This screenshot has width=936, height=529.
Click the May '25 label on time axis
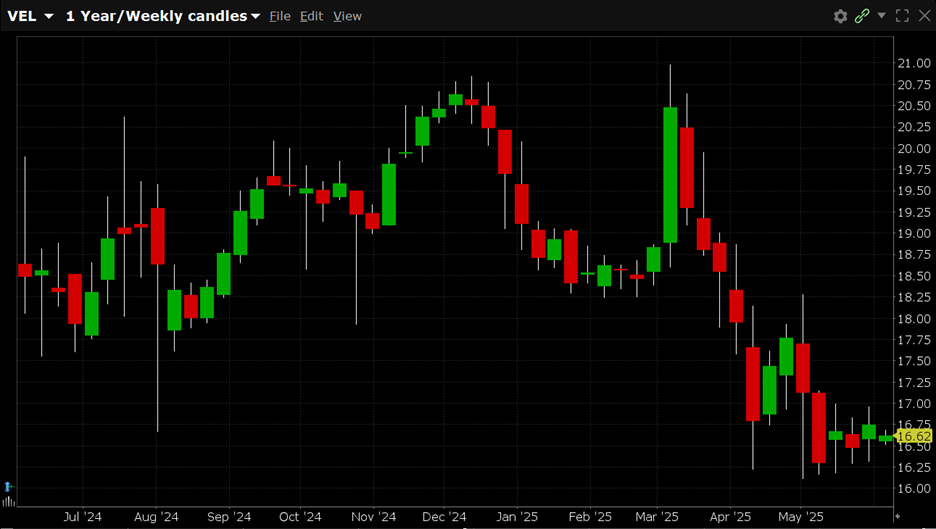pos(801,517)
